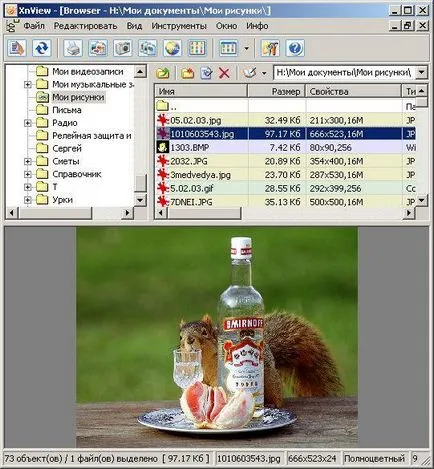Click the printer icon in toolbar
434x469 pixels.
pos(73,48)
